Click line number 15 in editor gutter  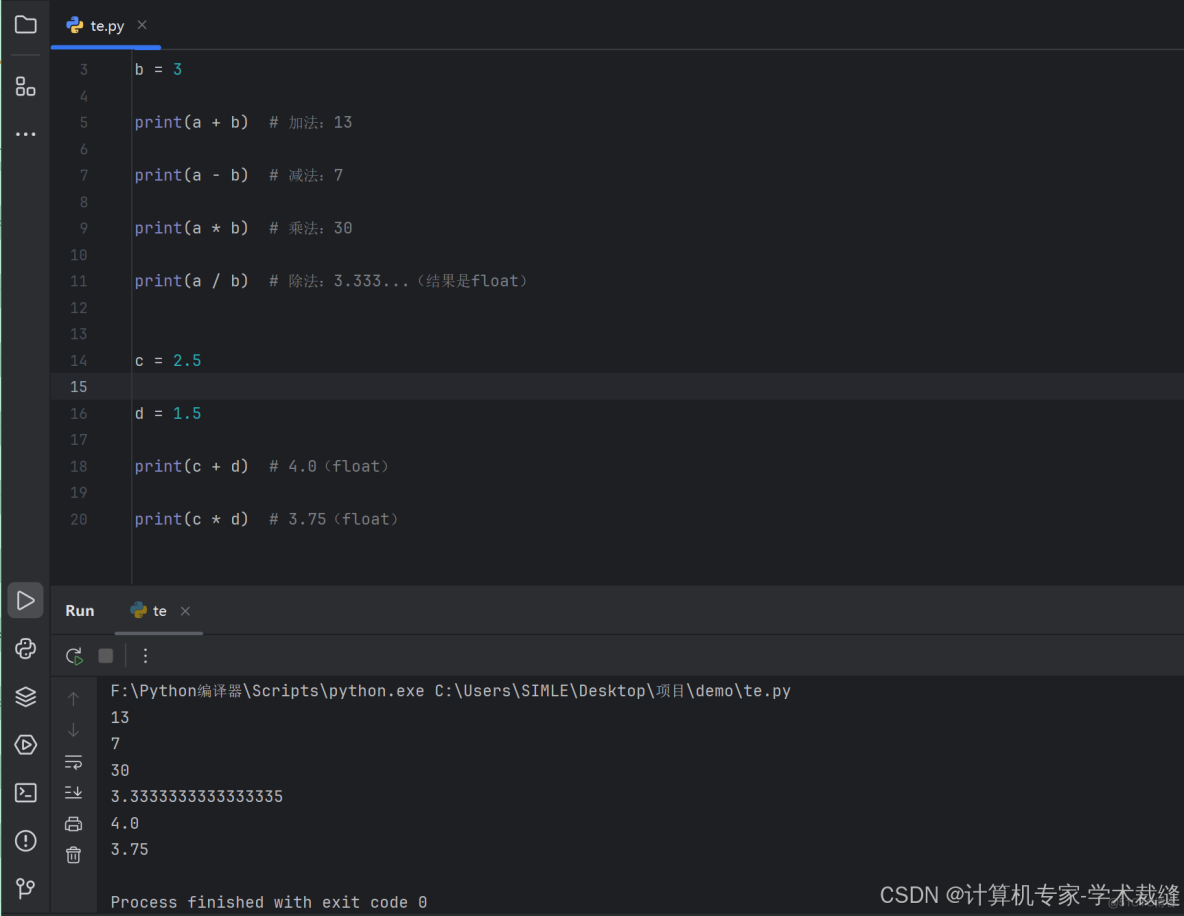point(79,387)
